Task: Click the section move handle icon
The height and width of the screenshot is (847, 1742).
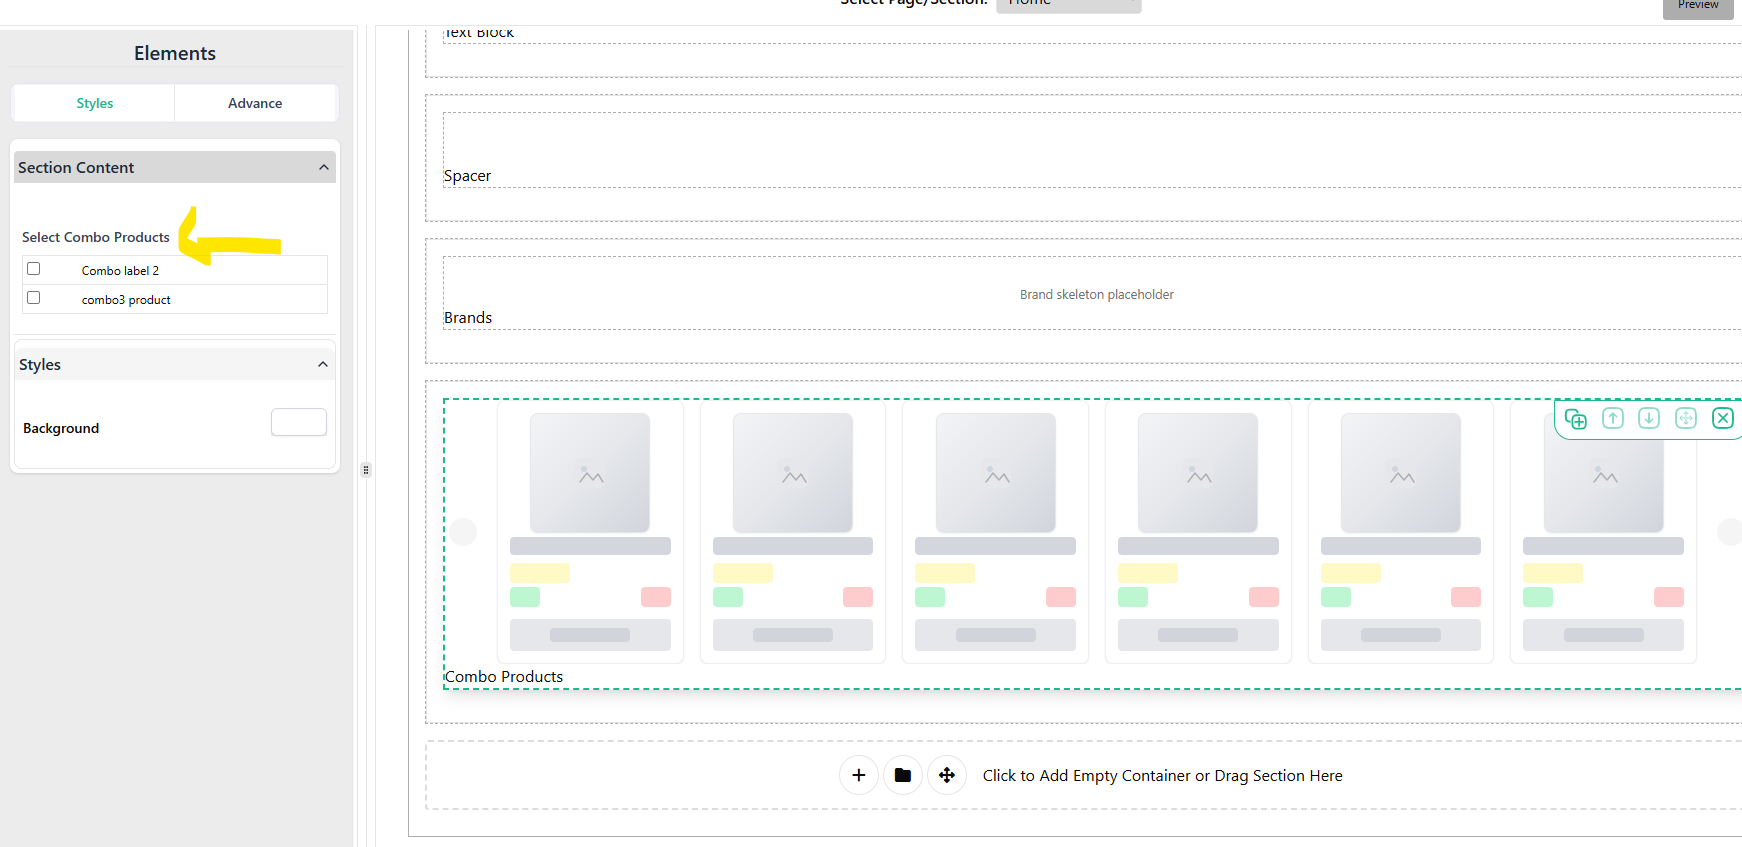Action: pos(1686,418)
